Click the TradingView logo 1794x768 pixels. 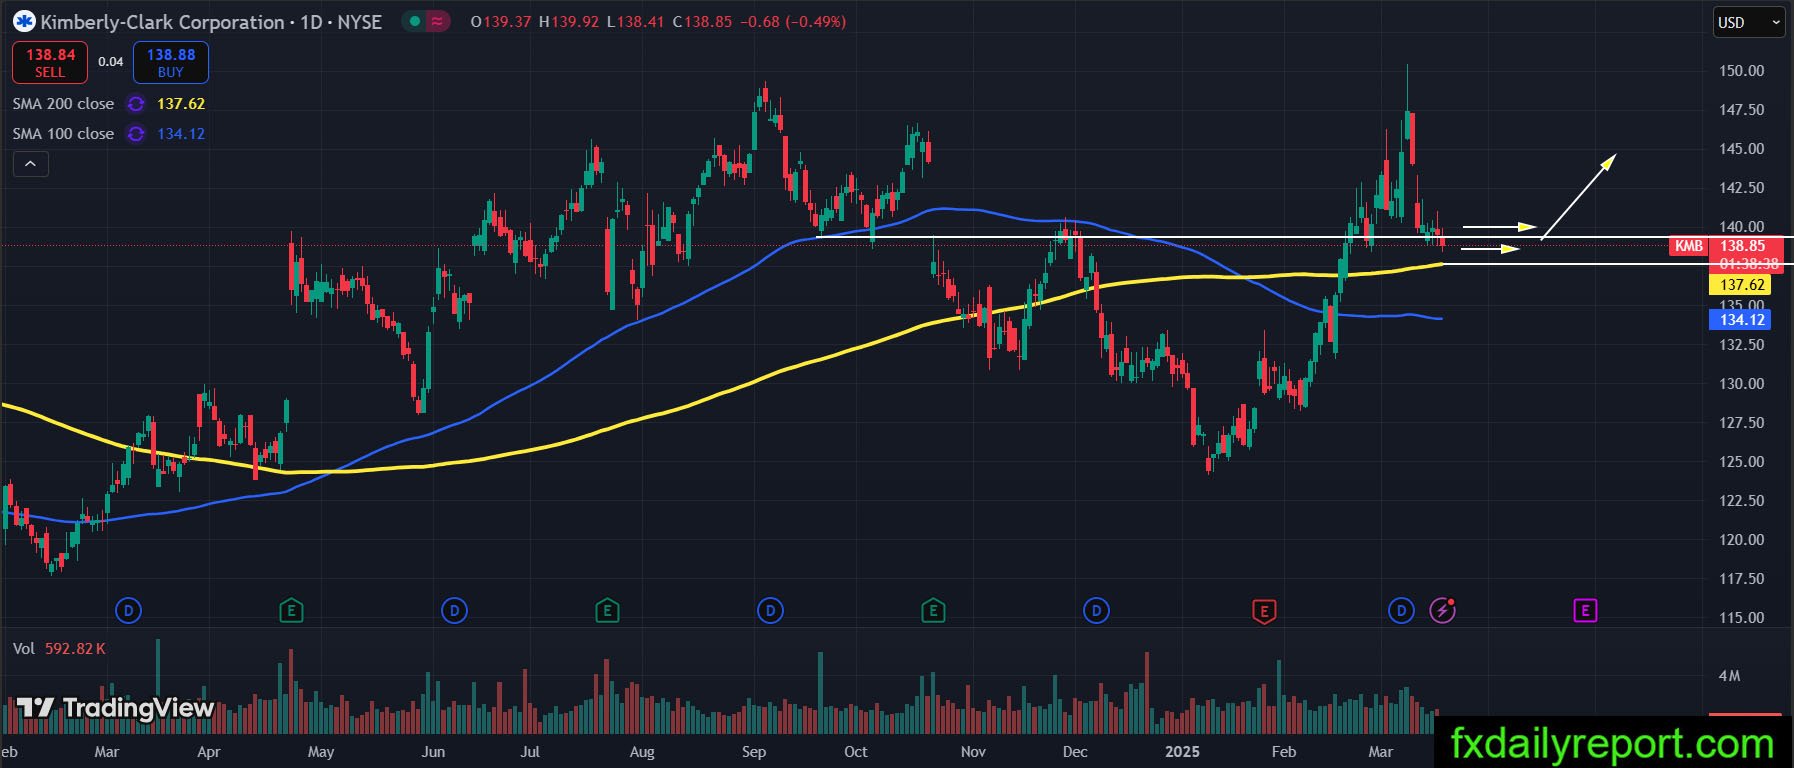pyautogui.click(x=116, y=708)
